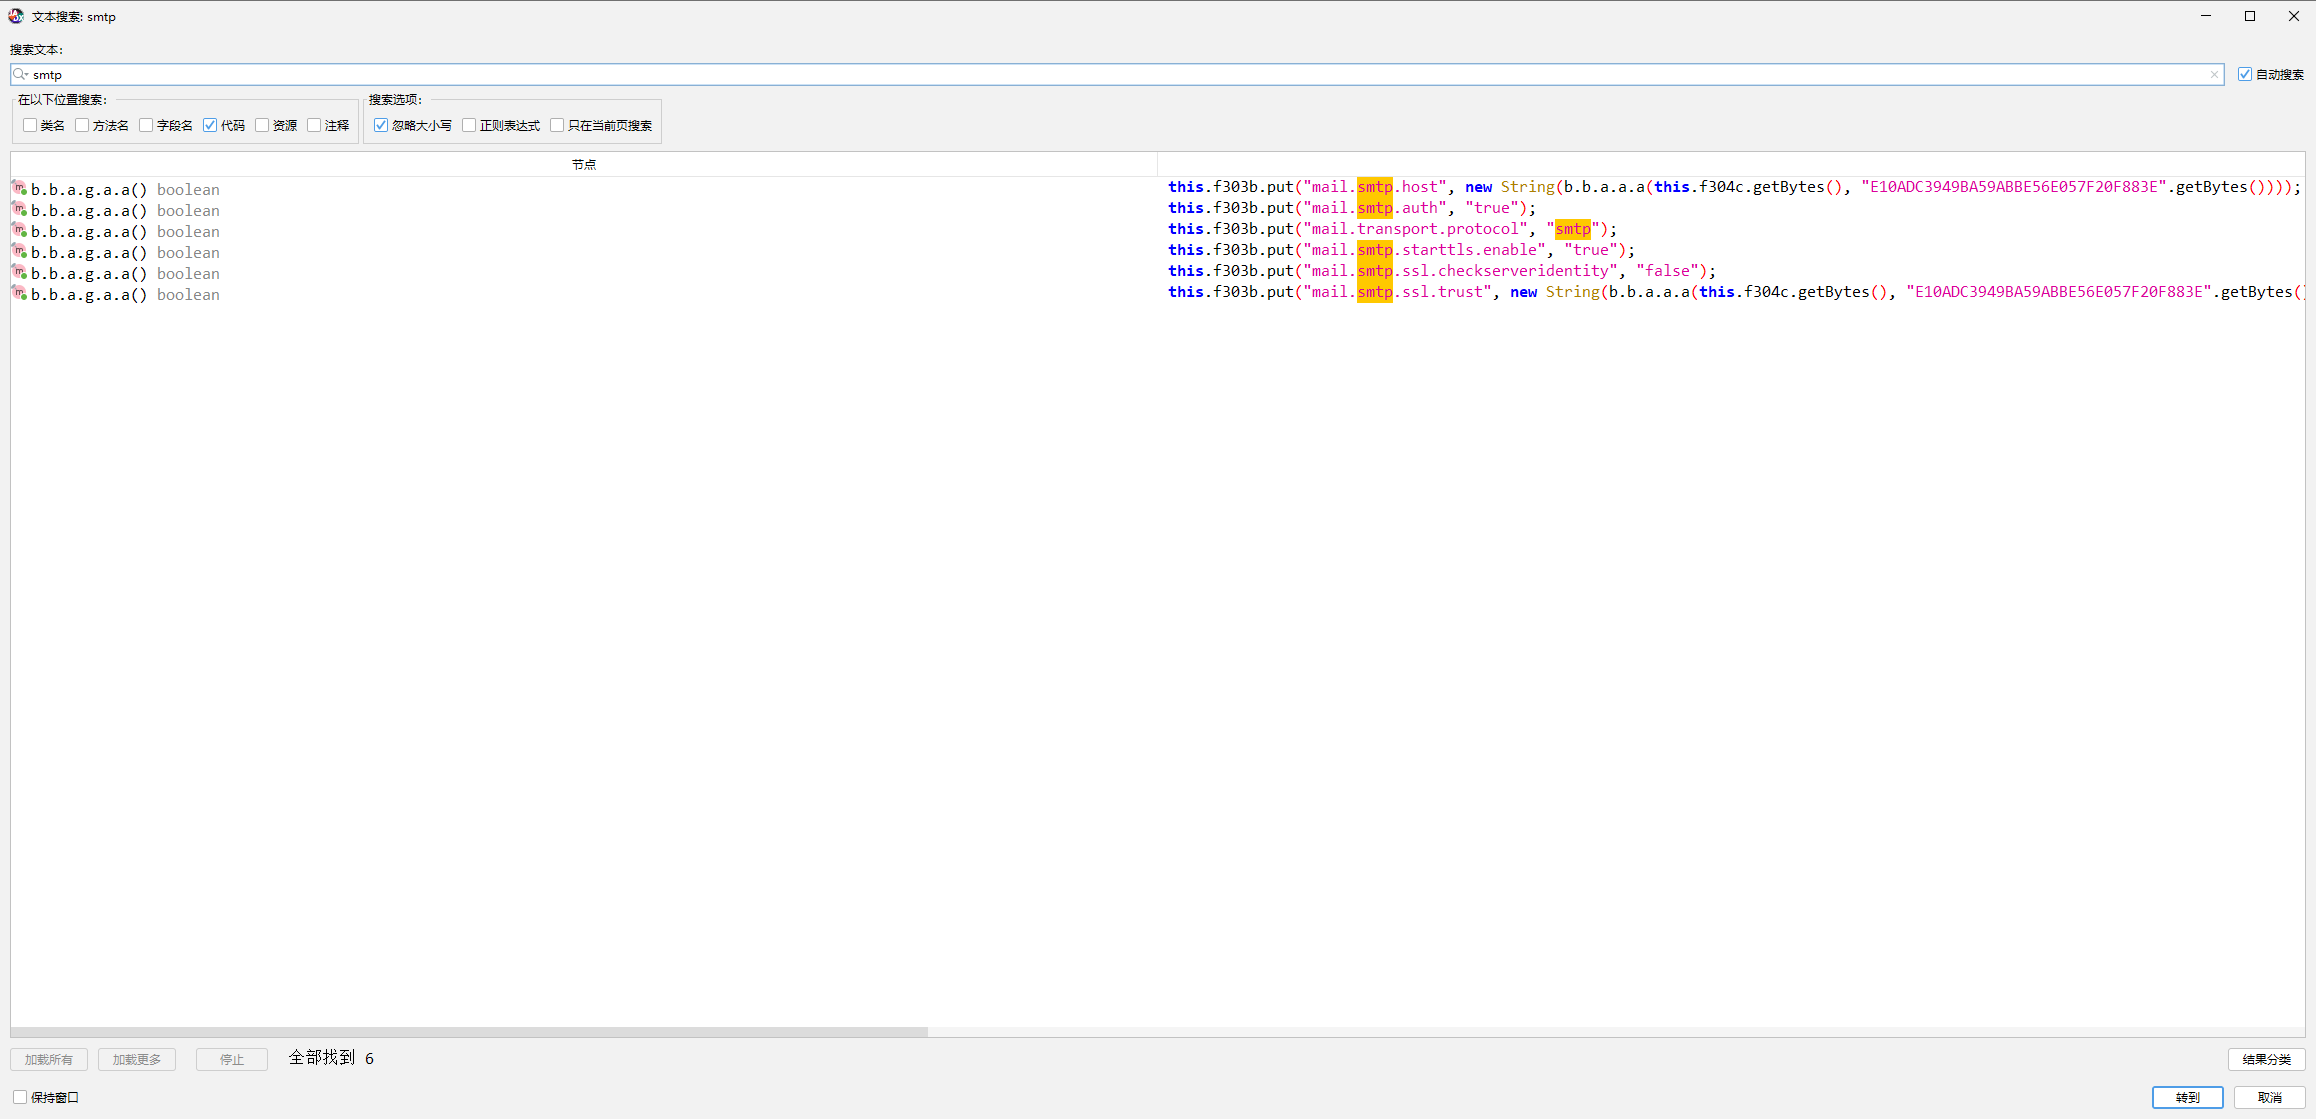Click the 转到 go-to button
Screen dimensions: 2316x1119
coord(2188,1097)
